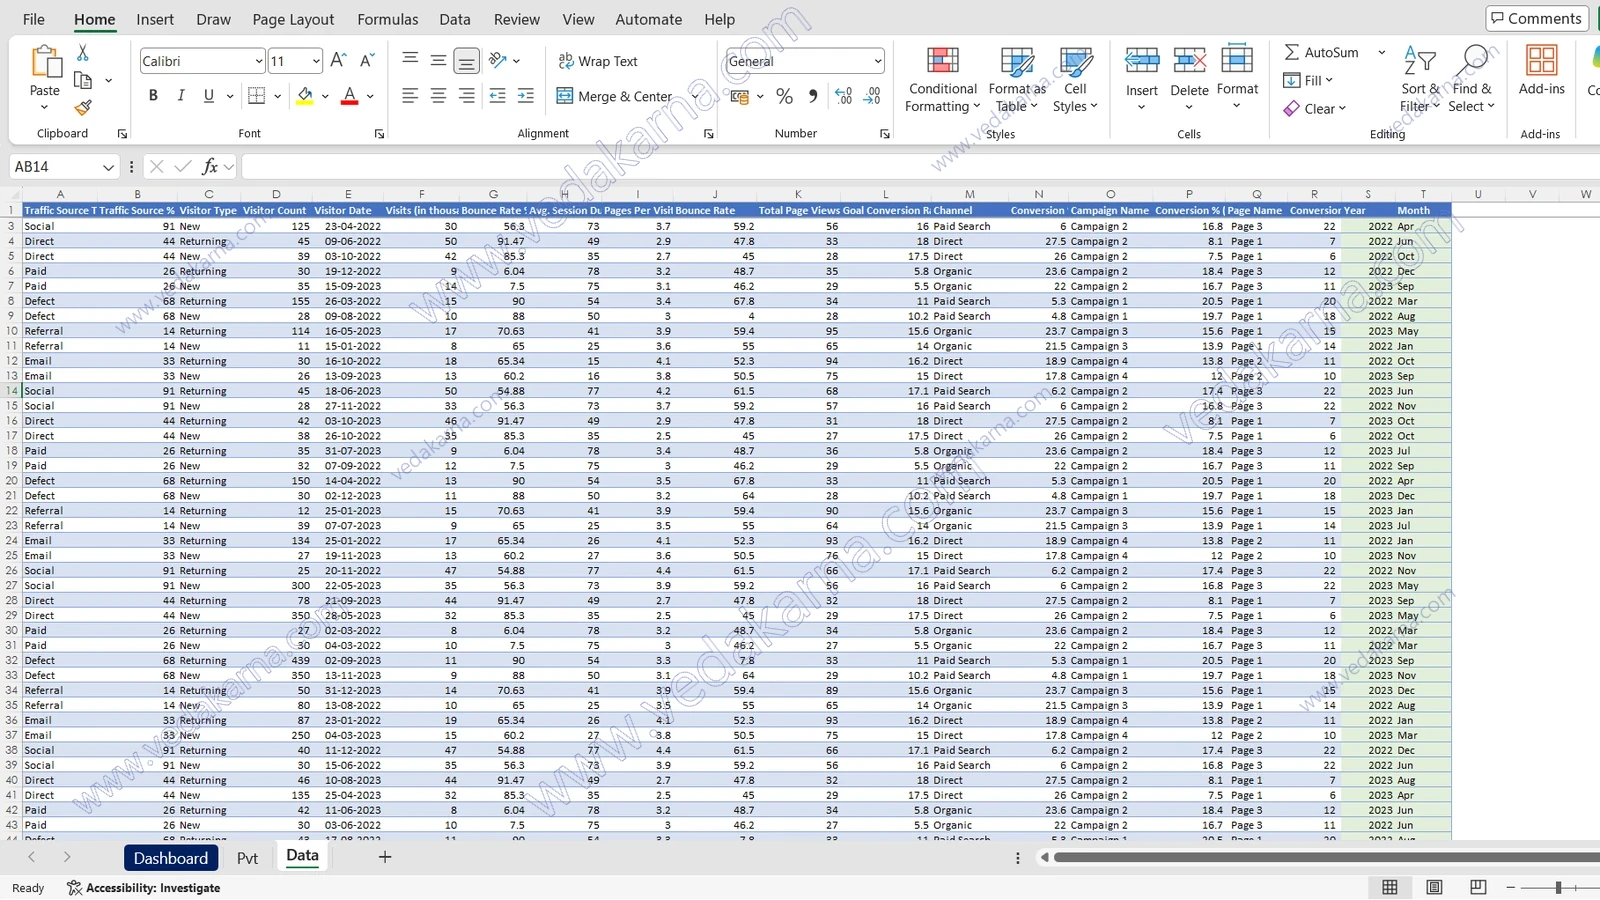The height and width of the screenshot is (900, 1600).
Task: Open the Page Layout ribbon tab
Action: pos(293,19)
